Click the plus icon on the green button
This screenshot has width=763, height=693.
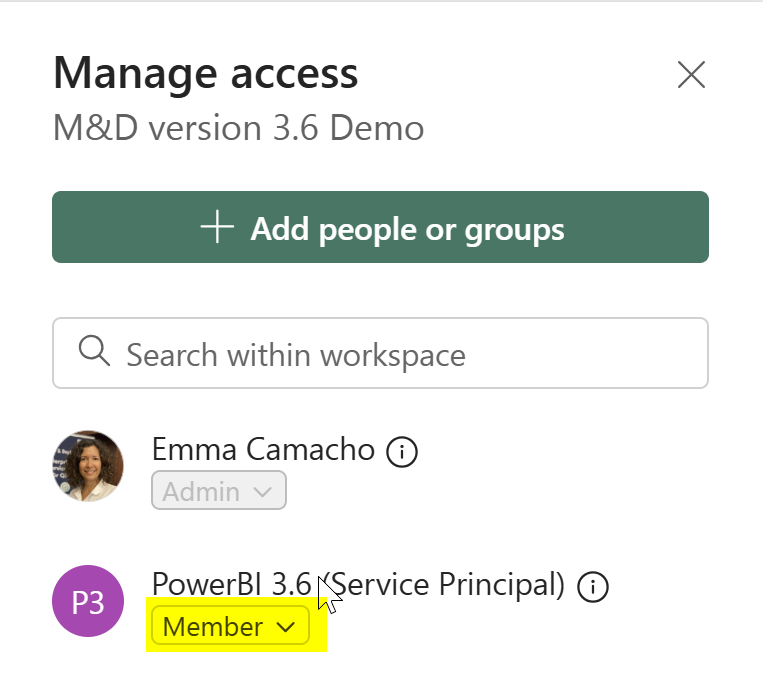217,227
